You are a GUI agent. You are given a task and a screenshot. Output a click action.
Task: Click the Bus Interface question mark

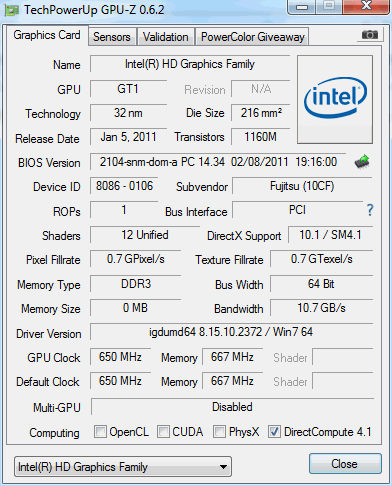pyautogui.click(x=370, y=210)
